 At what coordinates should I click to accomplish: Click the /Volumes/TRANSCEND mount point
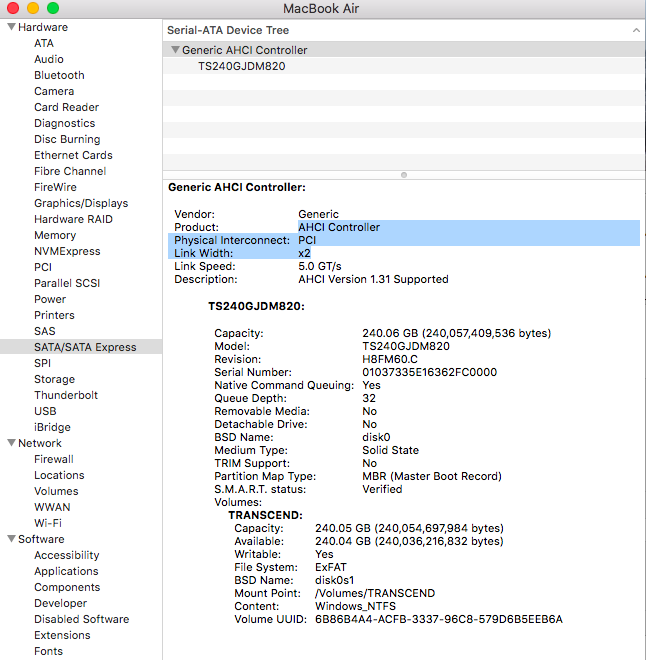(x=375, y=593)
